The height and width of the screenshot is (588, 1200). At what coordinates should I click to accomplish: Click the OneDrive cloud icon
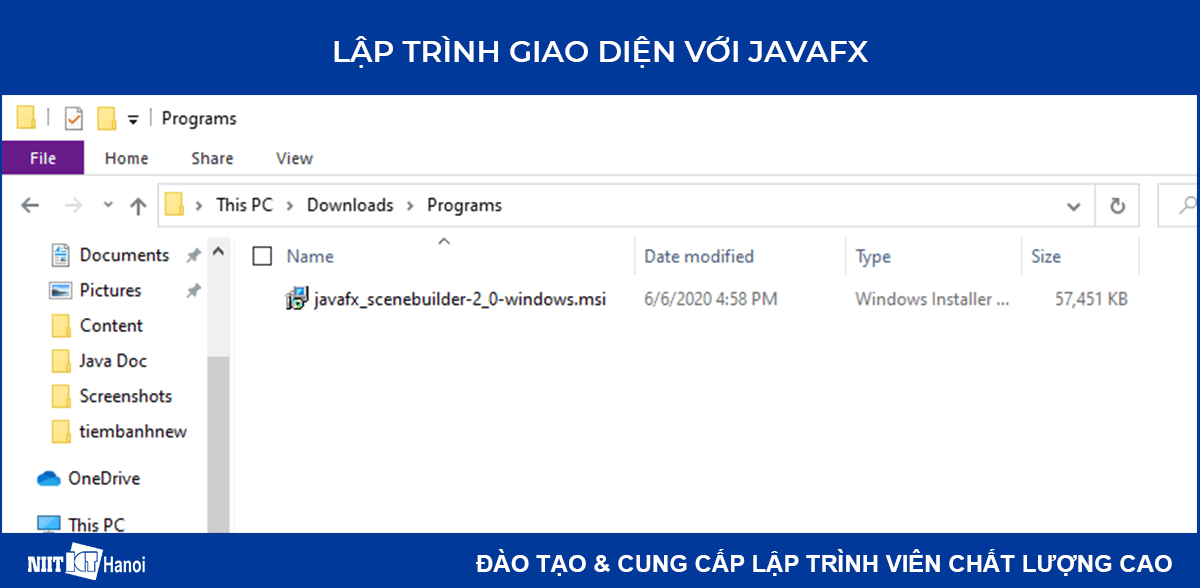(x=49, y=478)
